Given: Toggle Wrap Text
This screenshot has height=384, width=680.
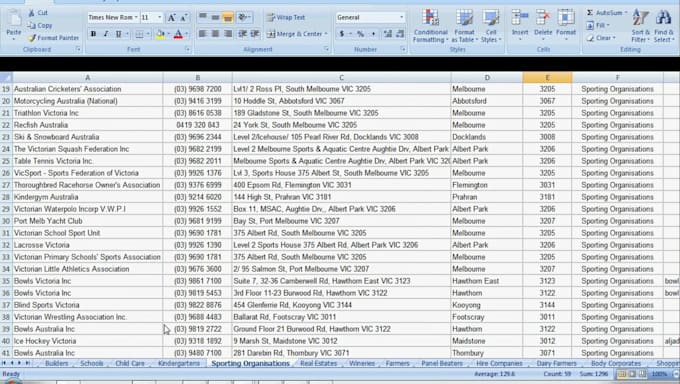Looking at the screenshot, I should 286,17.
